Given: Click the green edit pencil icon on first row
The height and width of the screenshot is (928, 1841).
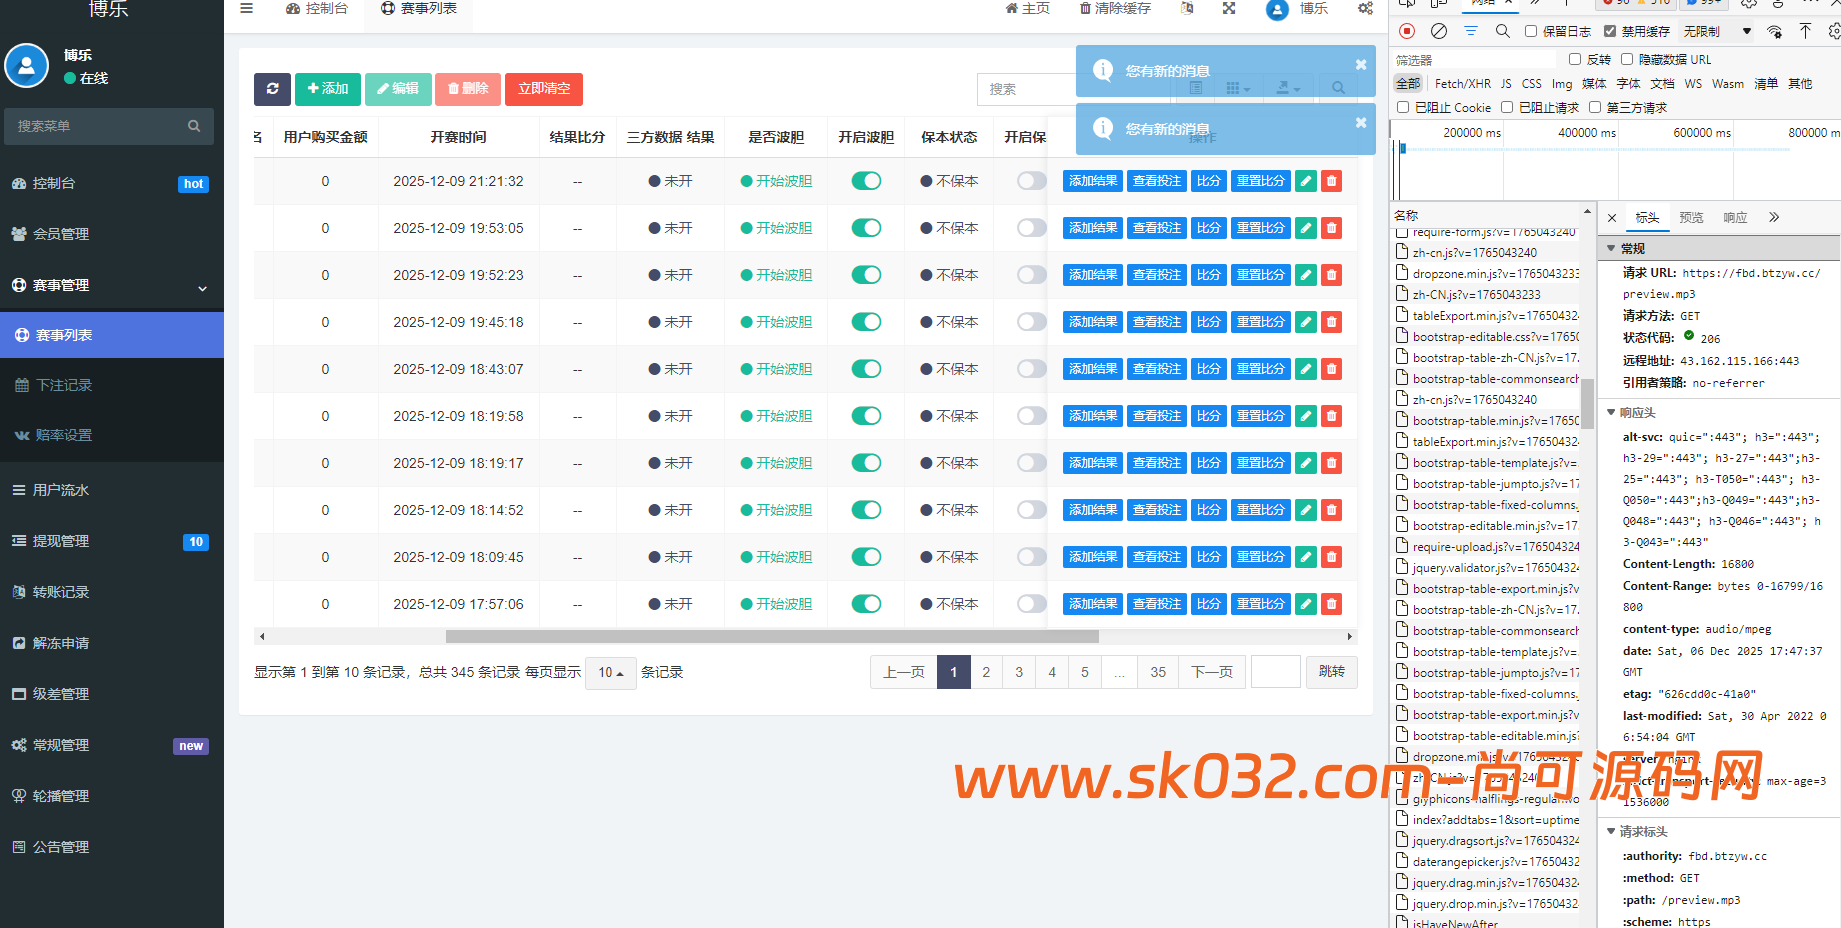Looking at the screenshot, I should 1305,181.
